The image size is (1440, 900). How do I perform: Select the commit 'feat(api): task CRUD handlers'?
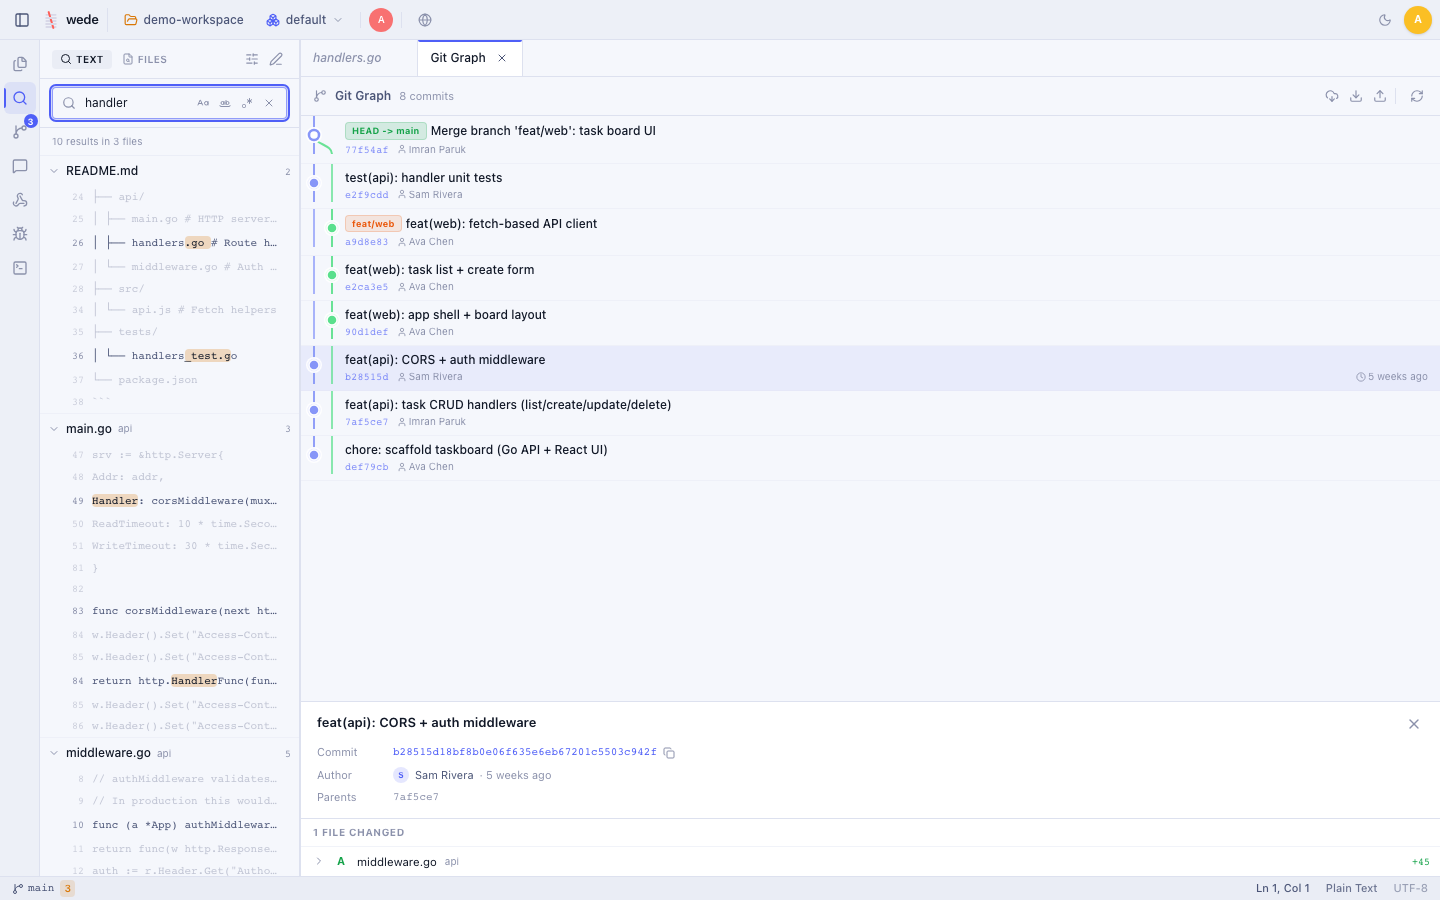point(870,413)
